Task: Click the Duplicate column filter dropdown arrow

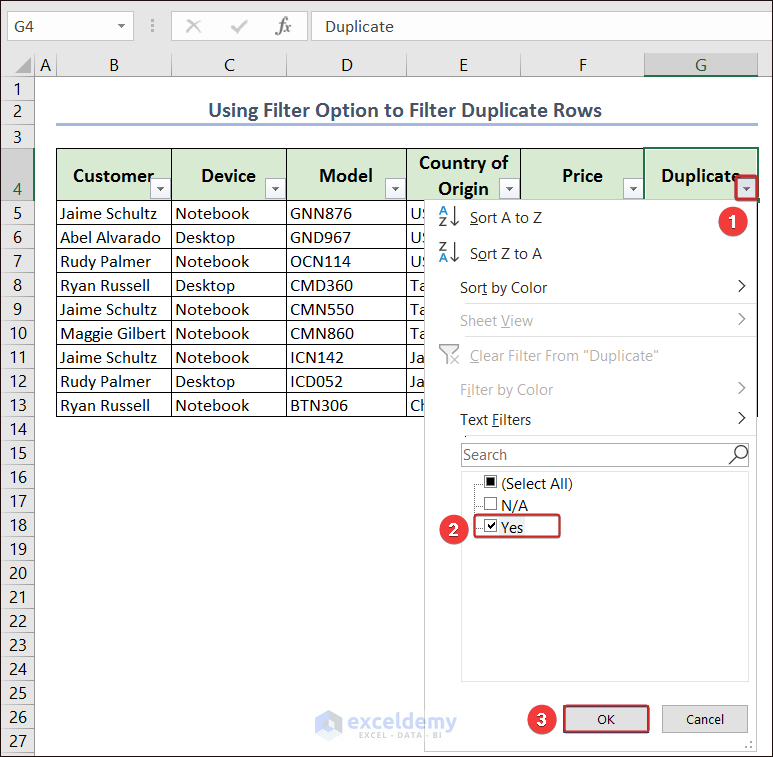Action: point(746,189)
